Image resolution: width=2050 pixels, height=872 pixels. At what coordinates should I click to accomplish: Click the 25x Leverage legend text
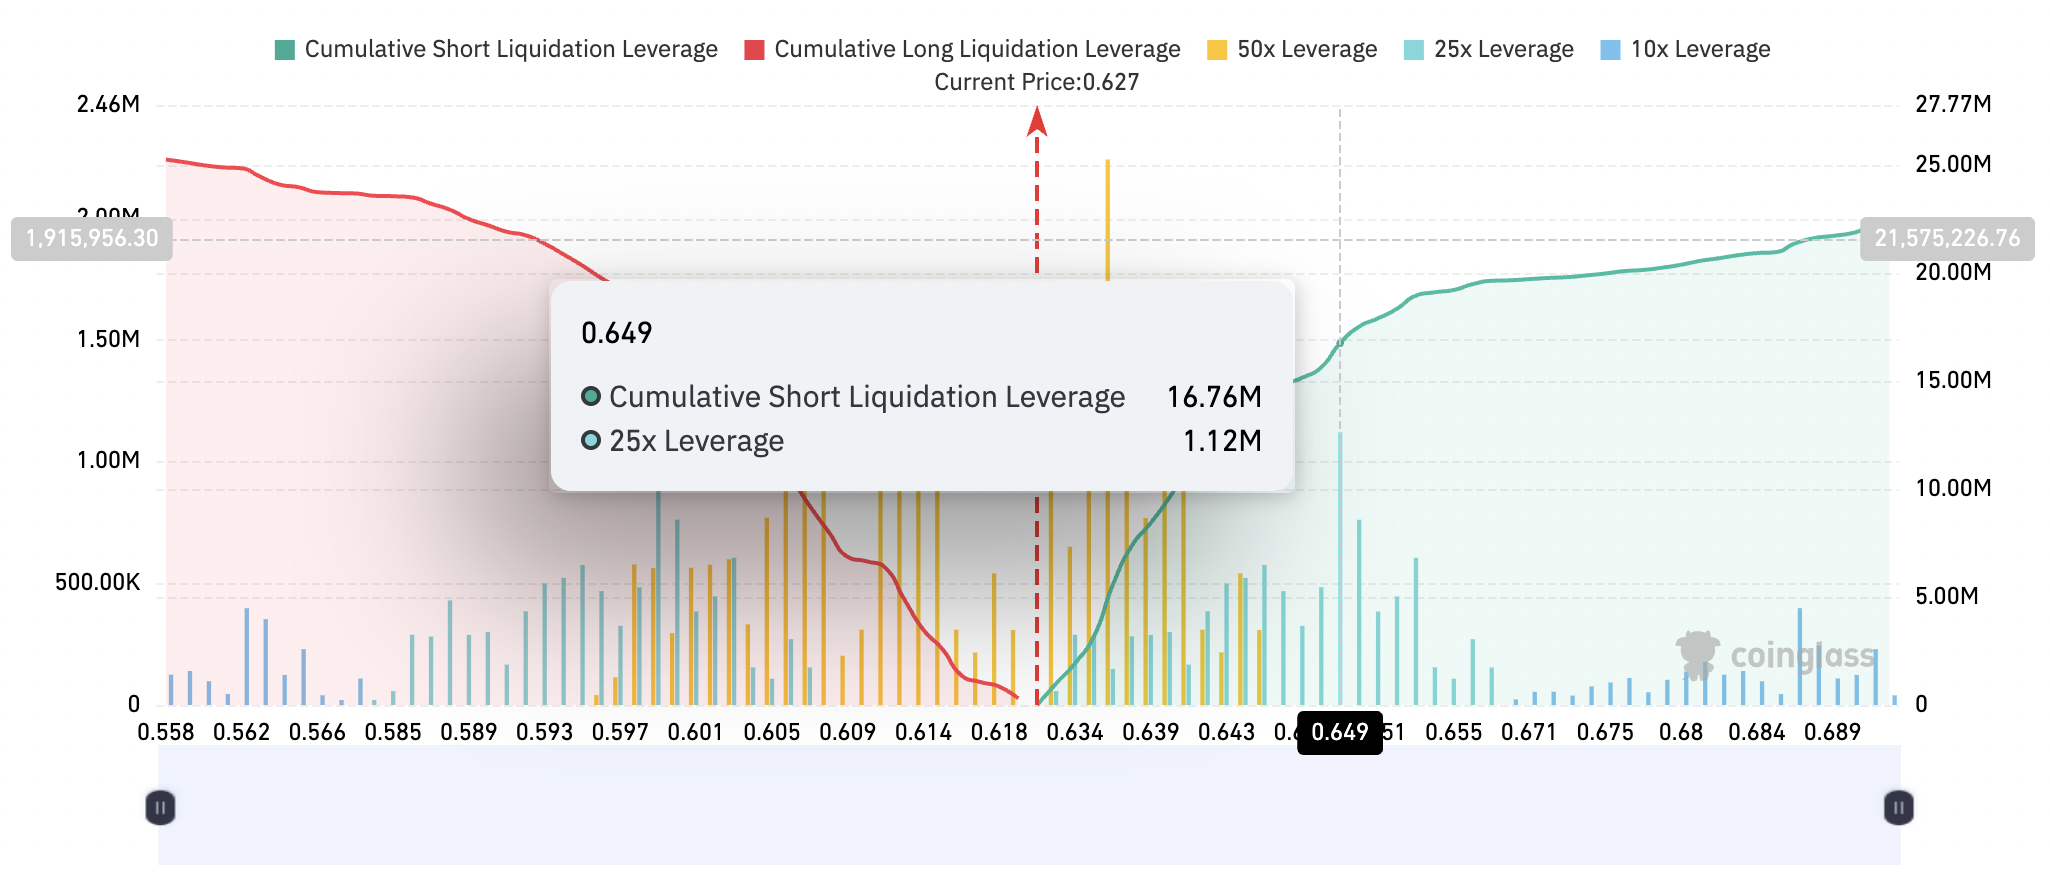[x=1503, y=50]
